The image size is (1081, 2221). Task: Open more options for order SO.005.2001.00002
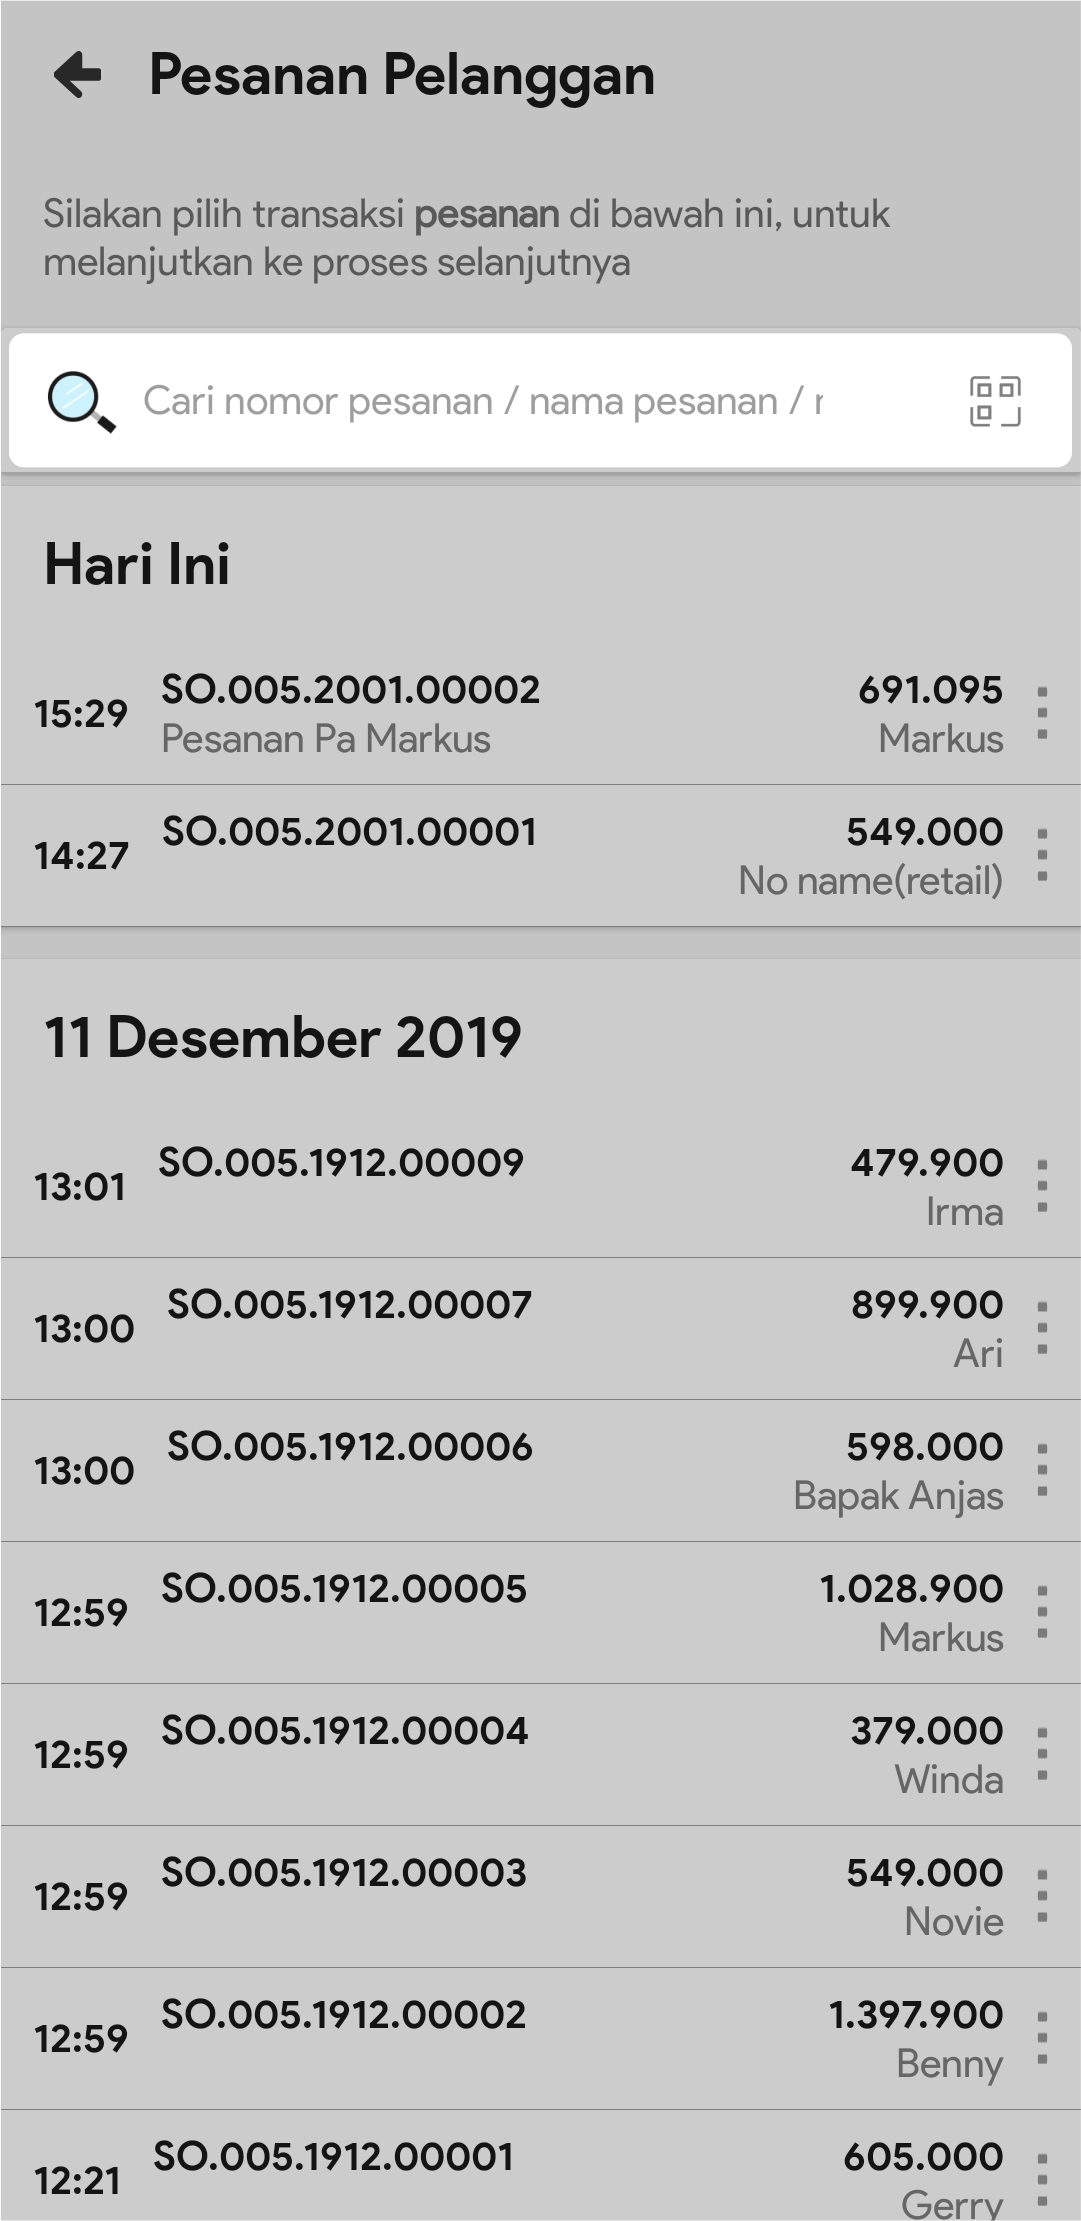click(x=1042, y=713)
